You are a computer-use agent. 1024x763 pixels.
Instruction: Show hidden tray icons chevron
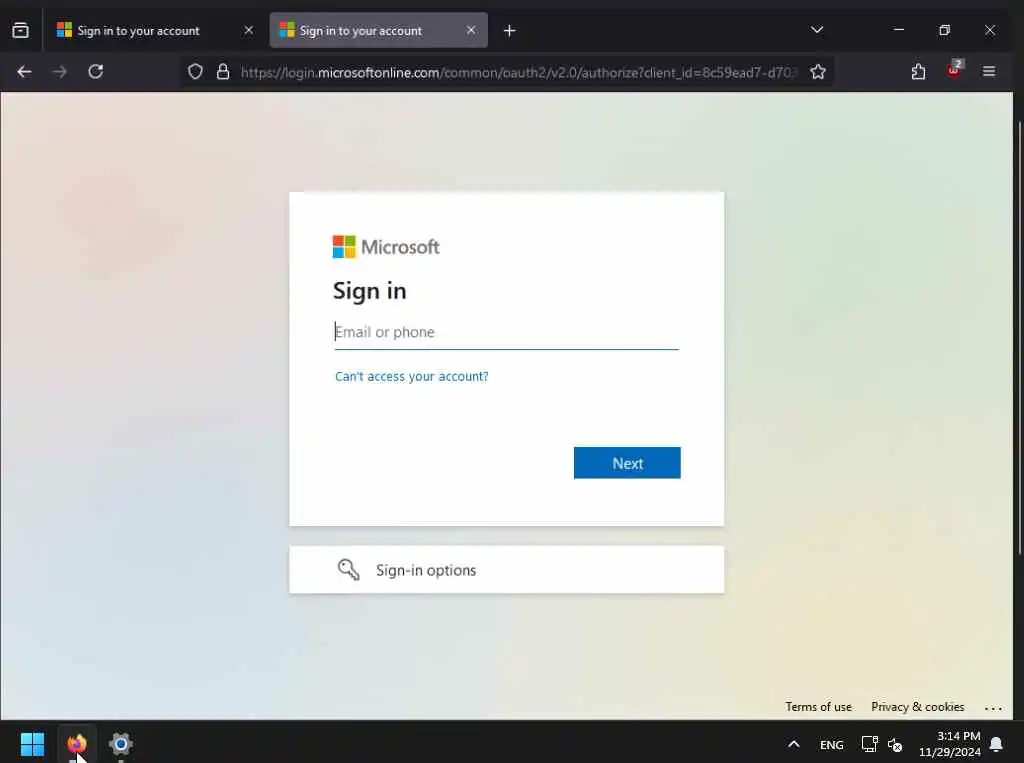point(793,744)
